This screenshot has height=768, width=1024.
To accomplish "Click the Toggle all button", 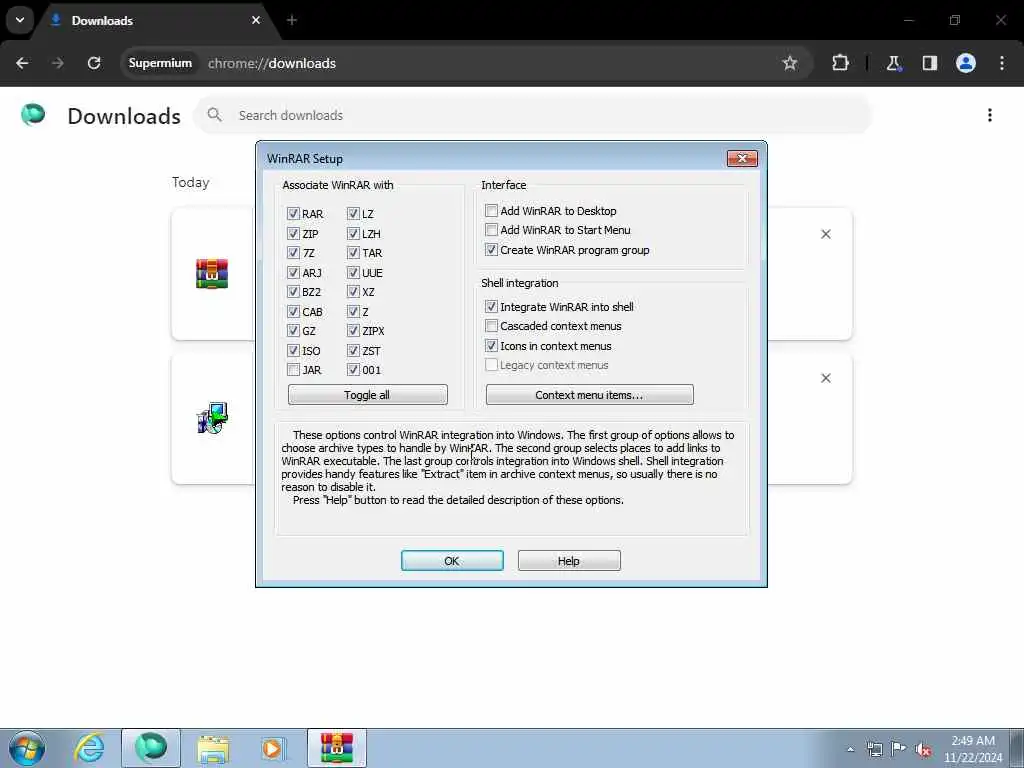I will tap(368, 394).
